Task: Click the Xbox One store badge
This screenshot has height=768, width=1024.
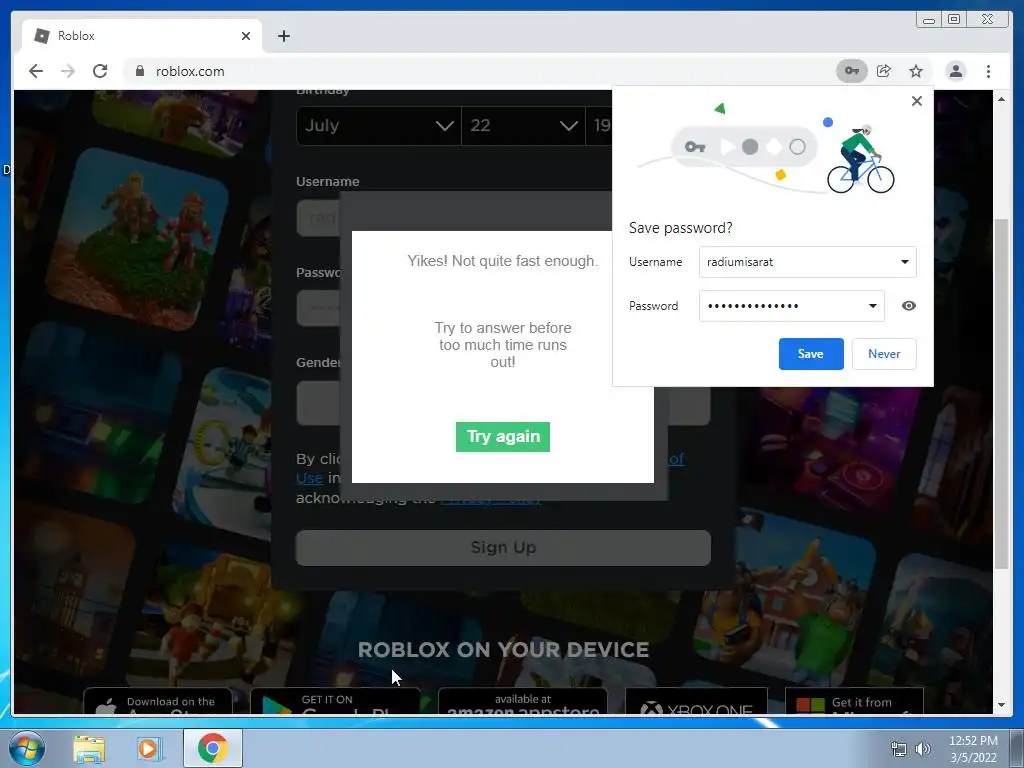Action: click(x=696, y=701)
